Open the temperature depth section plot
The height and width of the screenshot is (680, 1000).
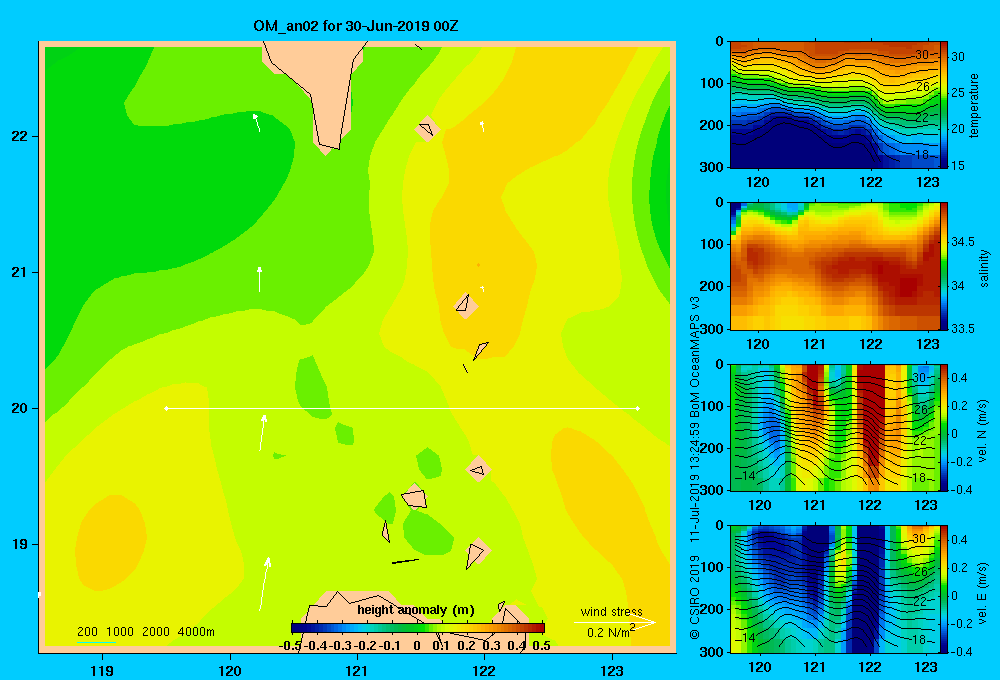[835, 105]
